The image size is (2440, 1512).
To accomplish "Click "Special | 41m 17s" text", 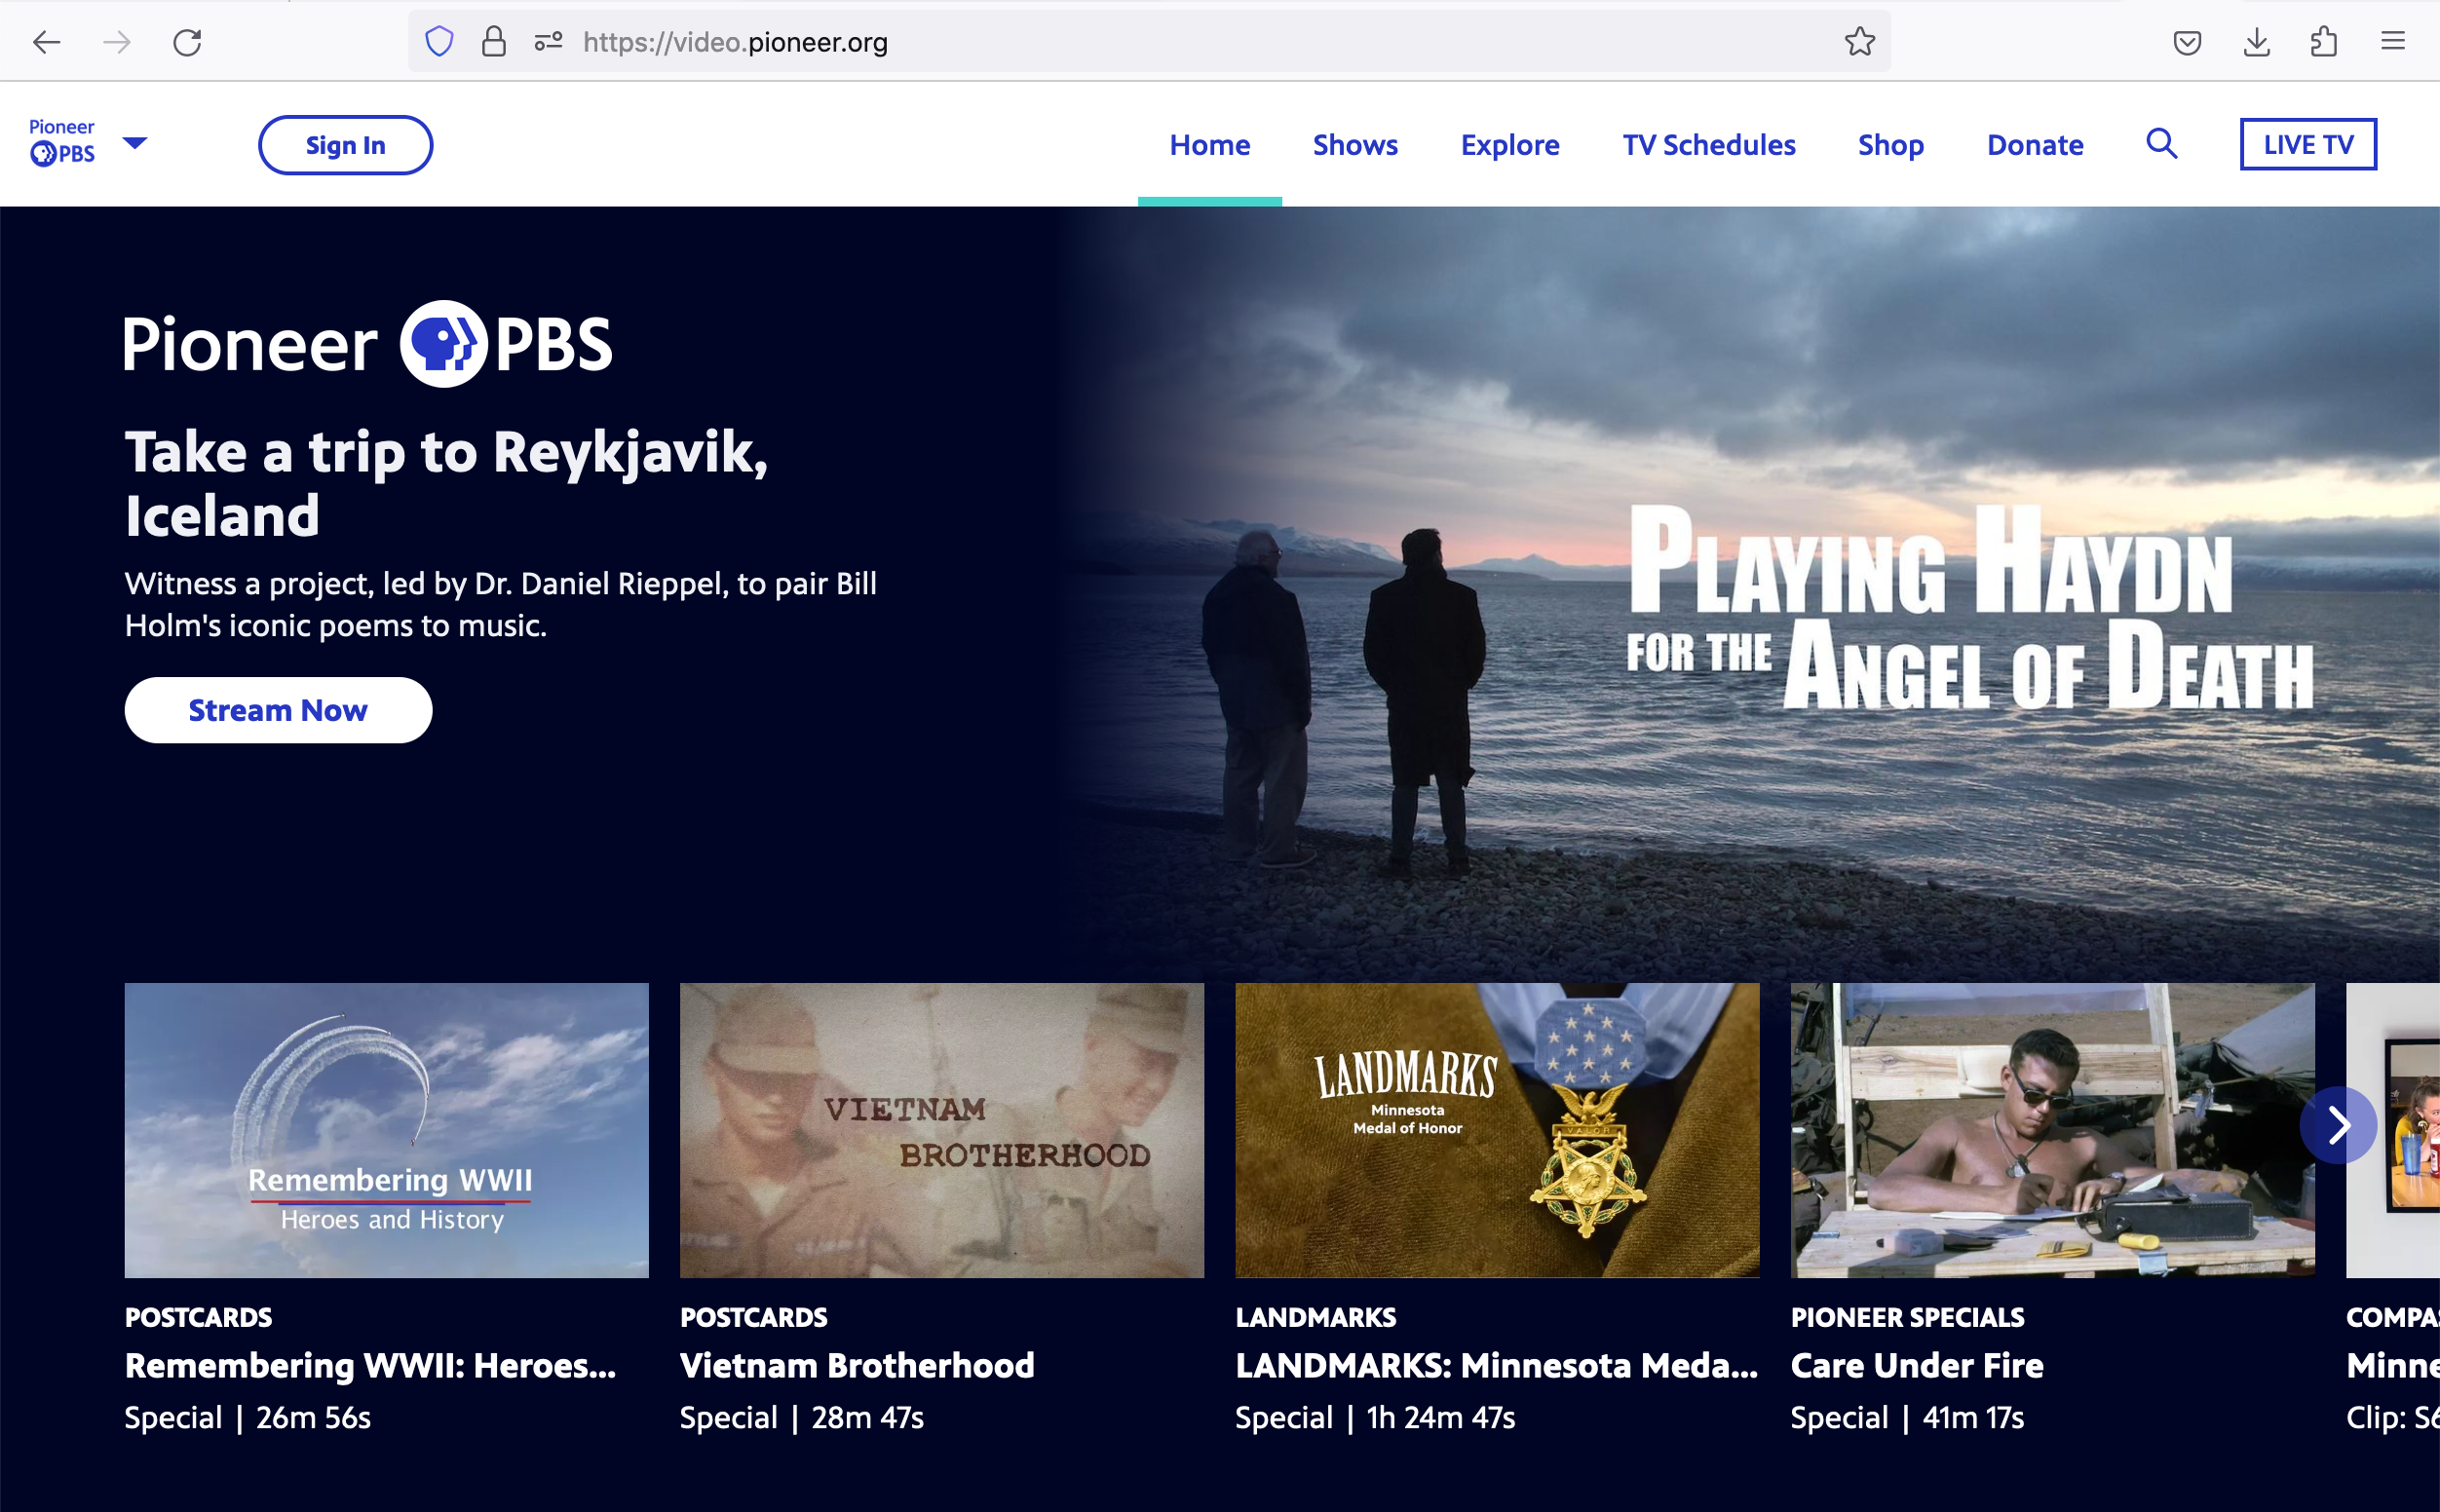I will click(x=1907, y=1417).
